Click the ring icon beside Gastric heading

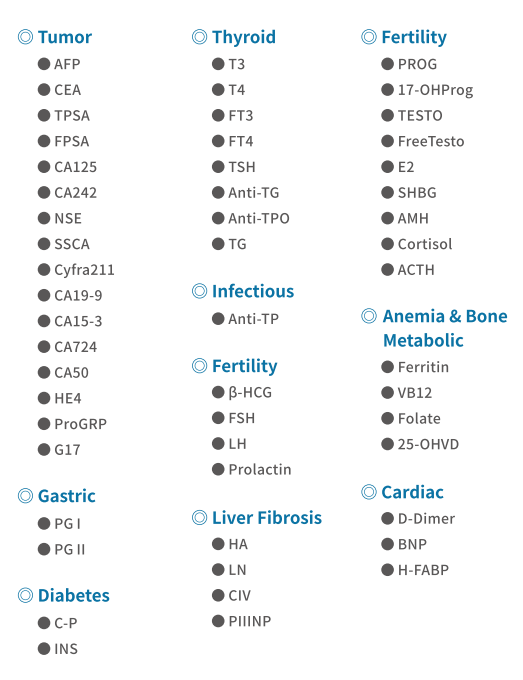25,496
